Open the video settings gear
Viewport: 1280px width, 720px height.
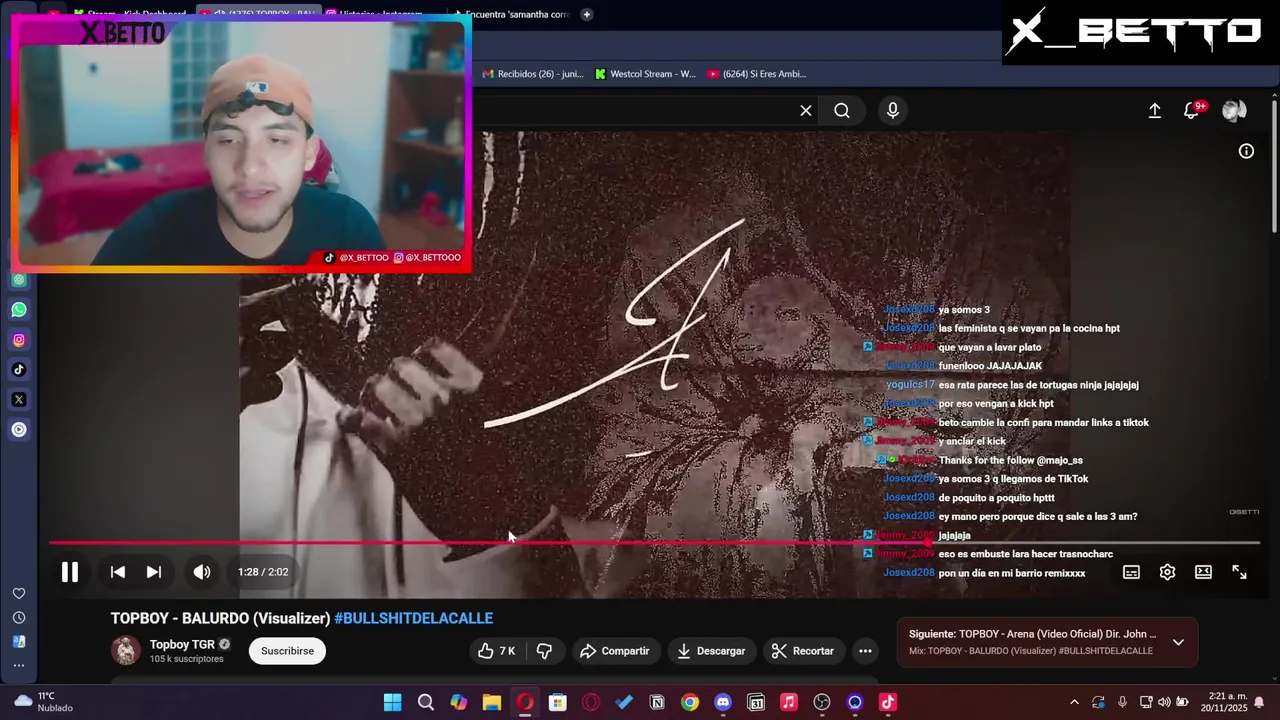coord(1167,572)
